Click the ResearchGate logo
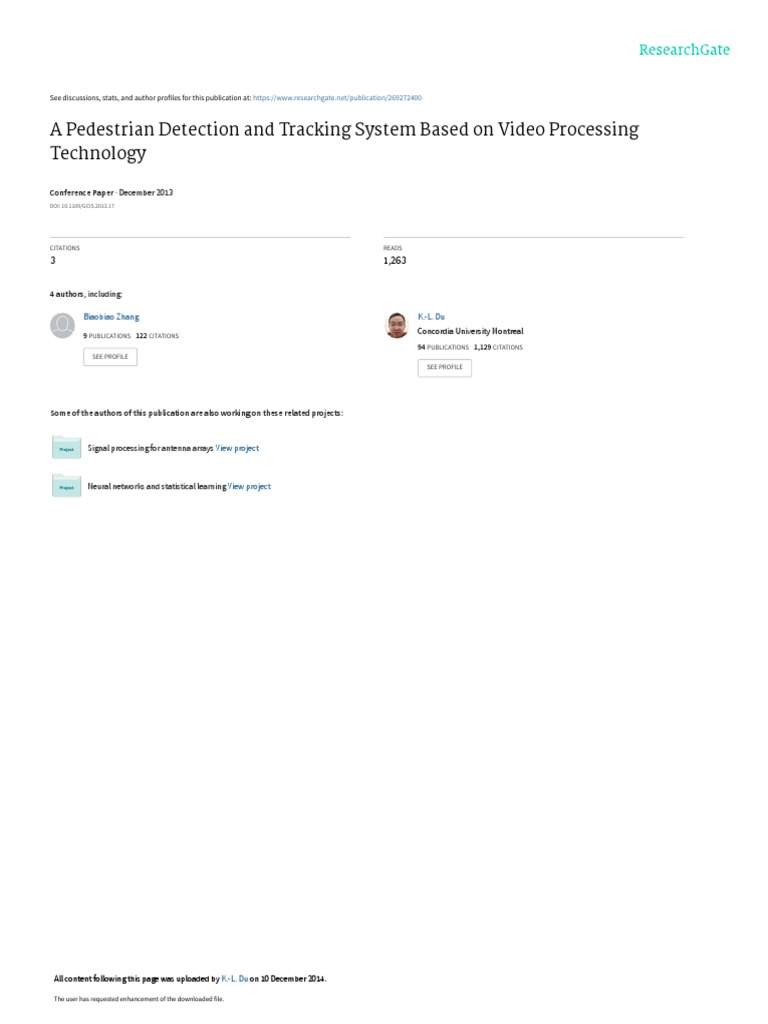The image size is (768, 1024). click(x=685, y=49)
